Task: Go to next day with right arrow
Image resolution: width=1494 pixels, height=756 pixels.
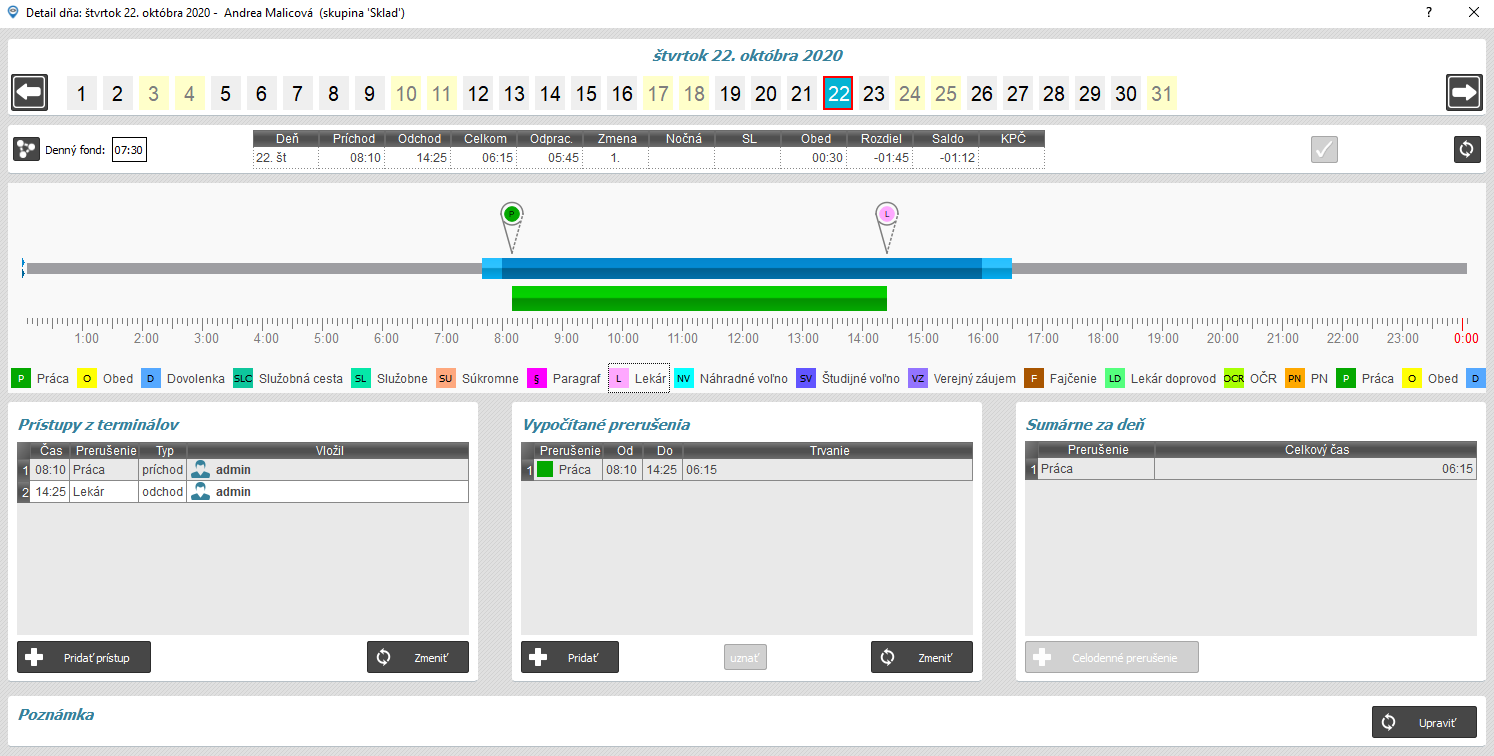Action: coord(1464,93)
